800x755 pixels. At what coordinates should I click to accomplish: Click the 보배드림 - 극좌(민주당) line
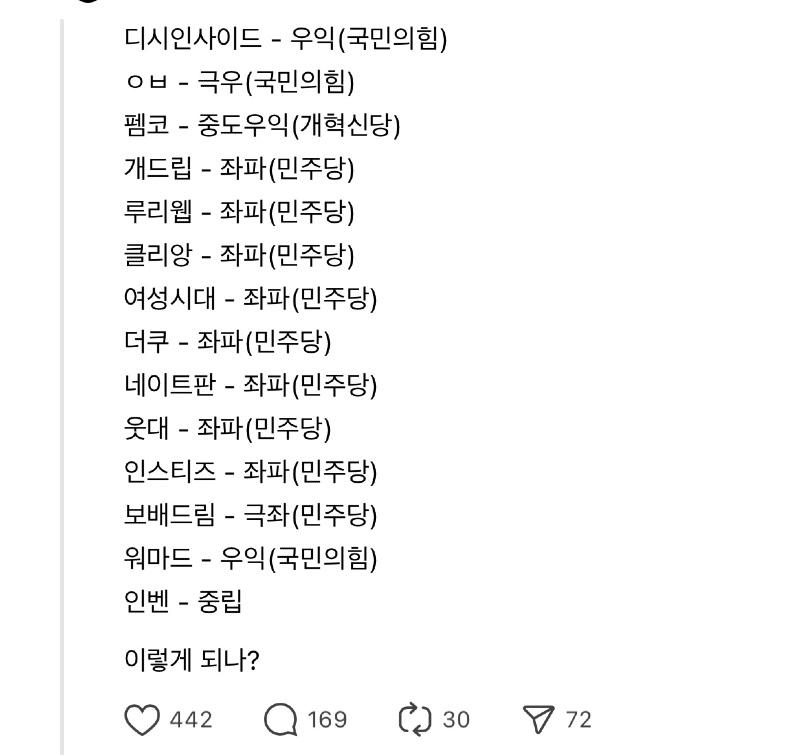coord(250,515)
